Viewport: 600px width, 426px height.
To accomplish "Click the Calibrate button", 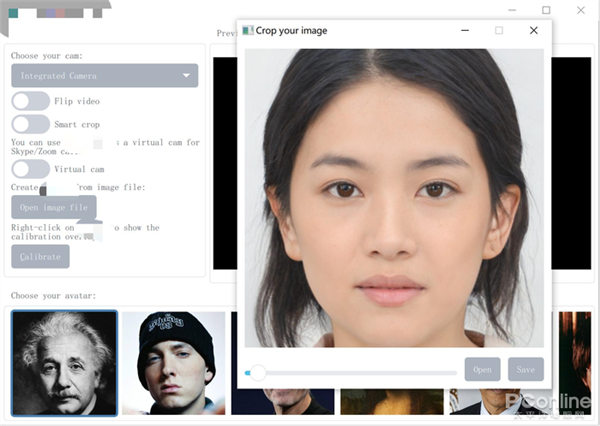I will point(40,256).
